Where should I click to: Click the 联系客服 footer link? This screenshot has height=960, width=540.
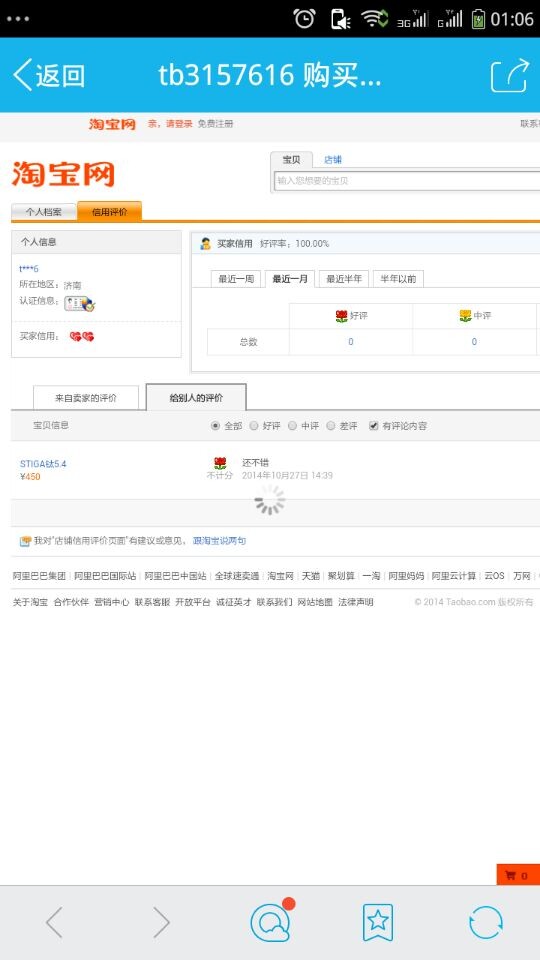(x=152, y=602)
